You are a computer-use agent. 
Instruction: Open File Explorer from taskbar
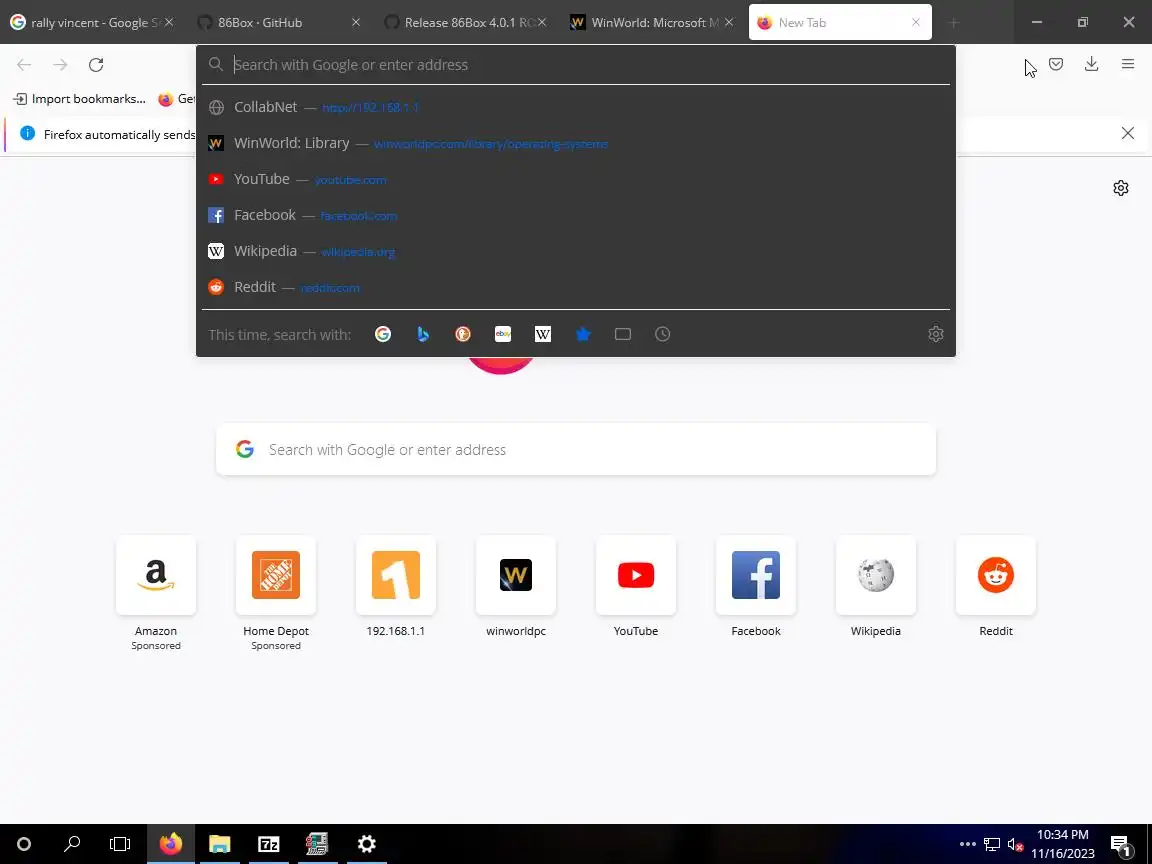click(220, 844)
